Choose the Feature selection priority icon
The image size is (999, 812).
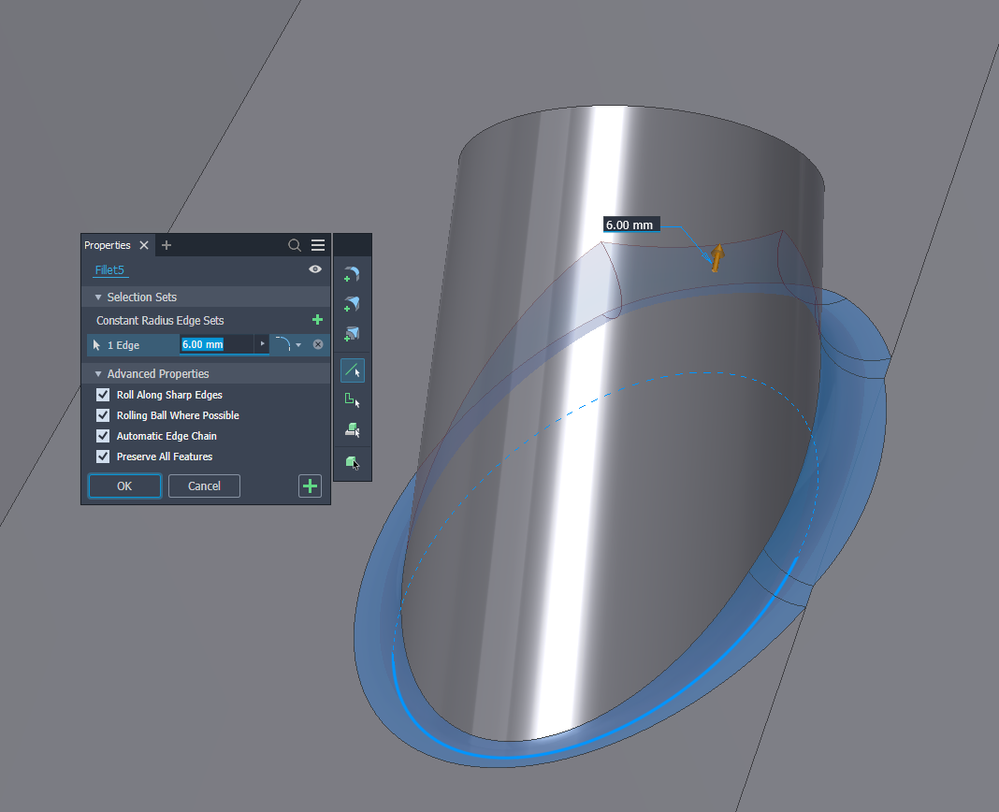(x=352, y=430)
